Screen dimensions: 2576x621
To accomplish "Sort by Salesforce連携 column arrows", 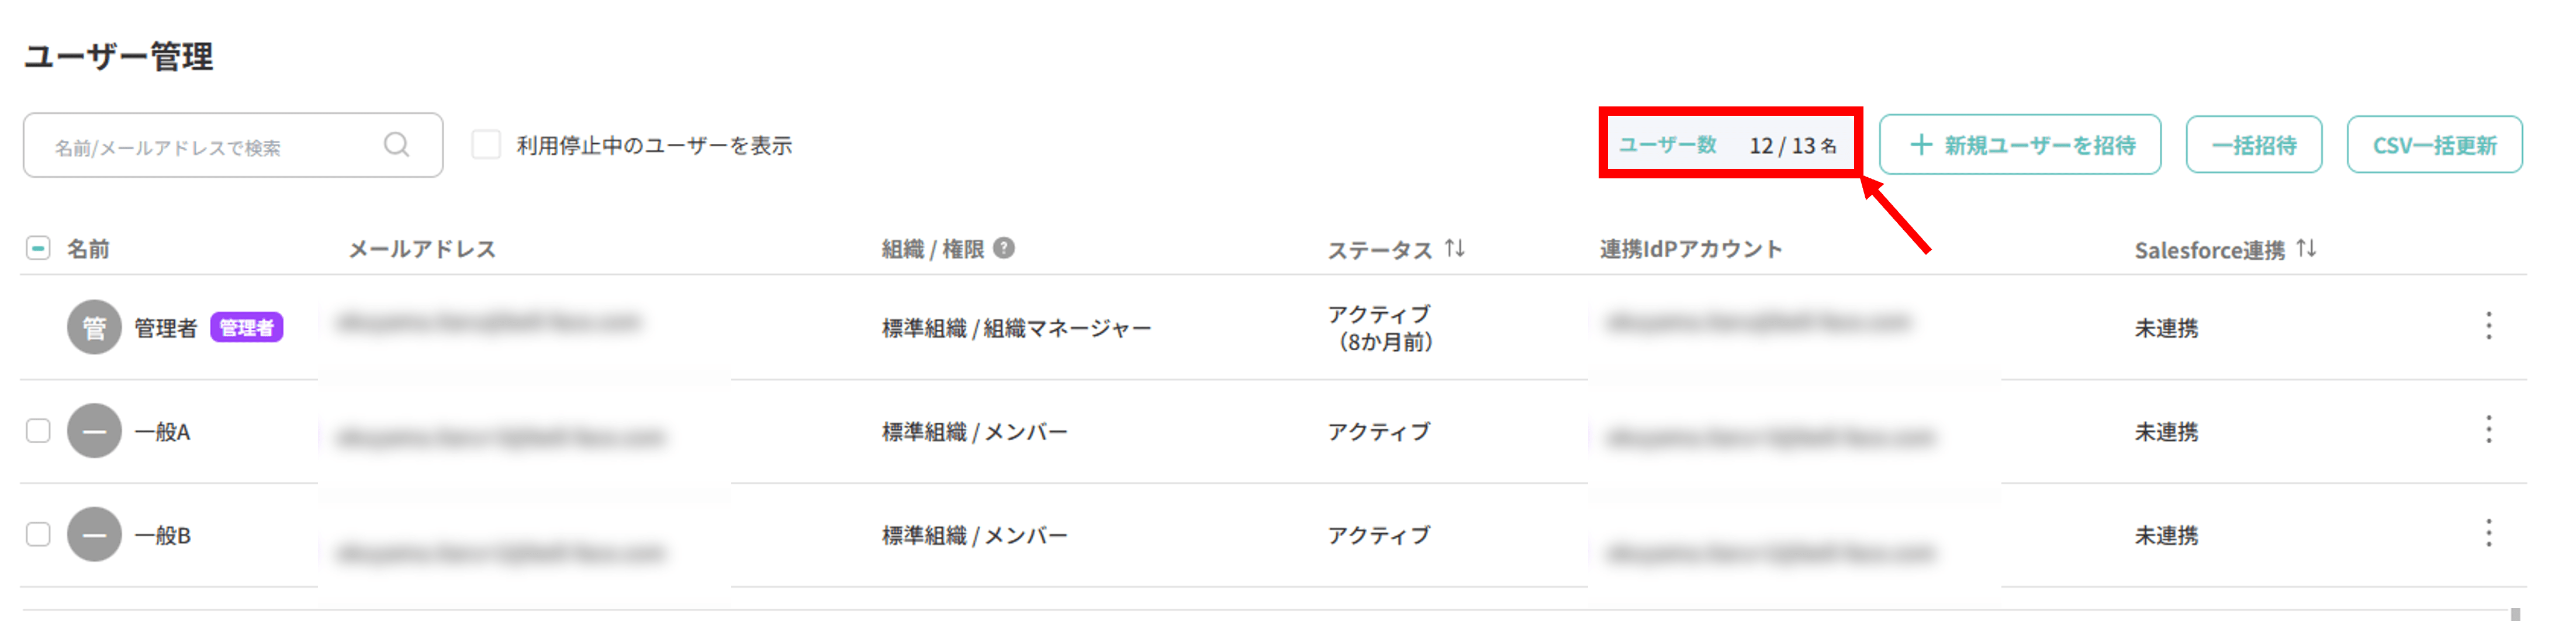I will click(x=2305, y=248).
